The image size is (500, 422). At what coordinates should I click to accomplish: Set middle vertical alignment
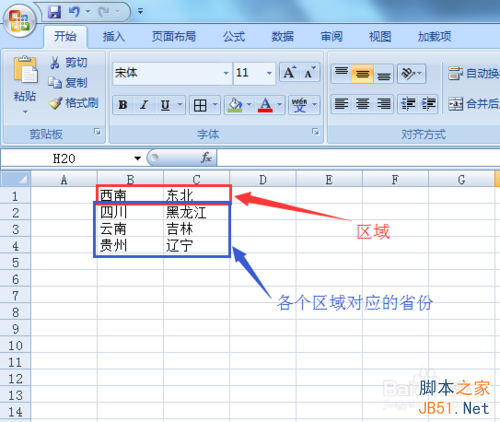(362, 74)
